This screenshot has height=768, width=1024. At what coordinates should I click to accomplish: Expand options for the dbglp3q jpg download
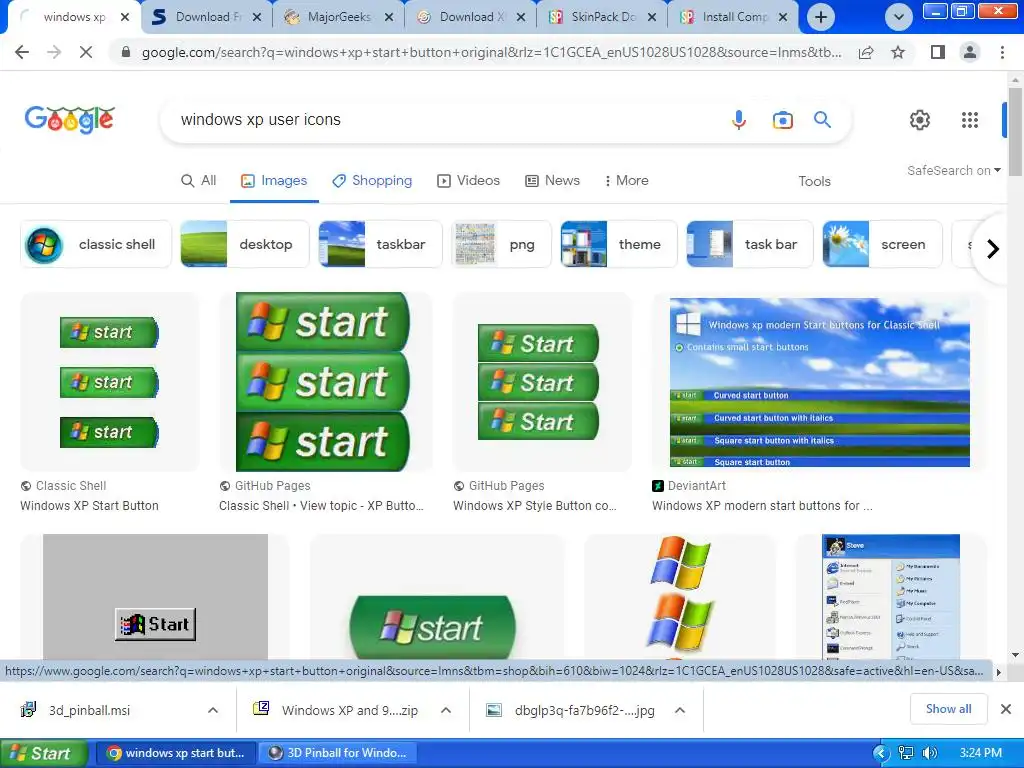pos(680,710)
